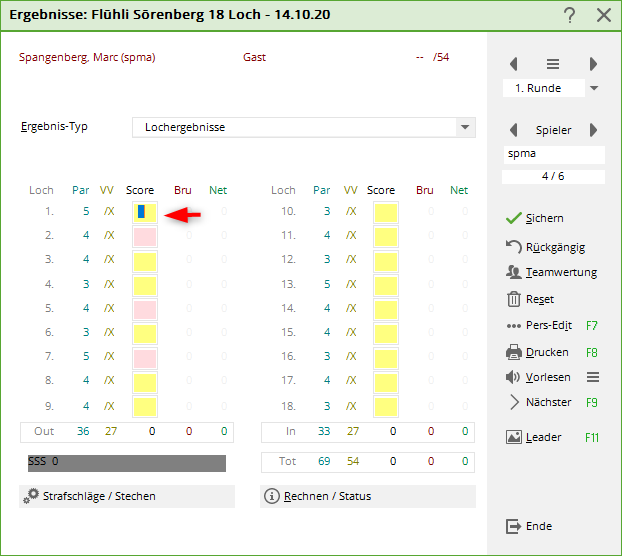The height and width of the screenshot is (556, 622).
Task: Expand the Ergebnis-Typ dropdown
Action: click(464, 128)
